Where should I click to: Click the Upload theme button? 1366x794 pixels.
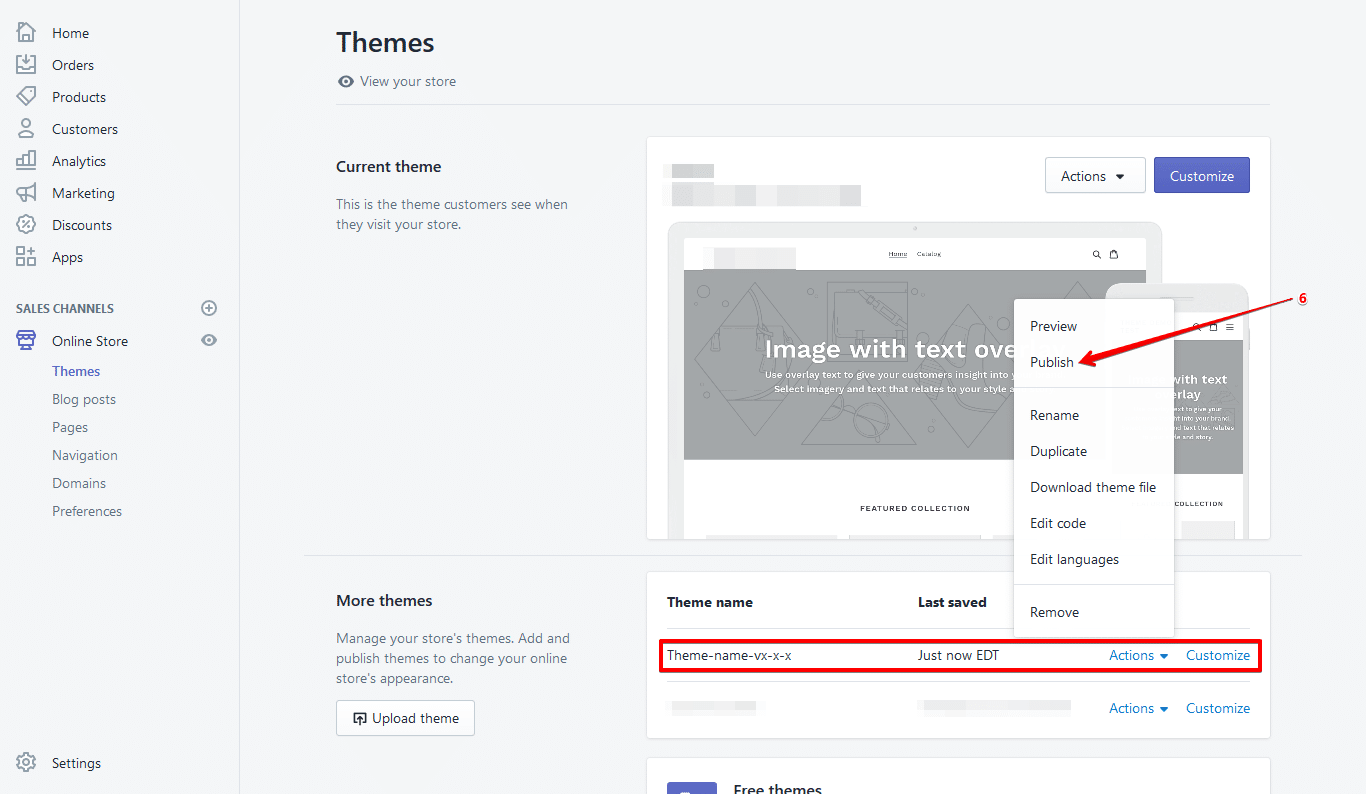(x=405, y=718)
